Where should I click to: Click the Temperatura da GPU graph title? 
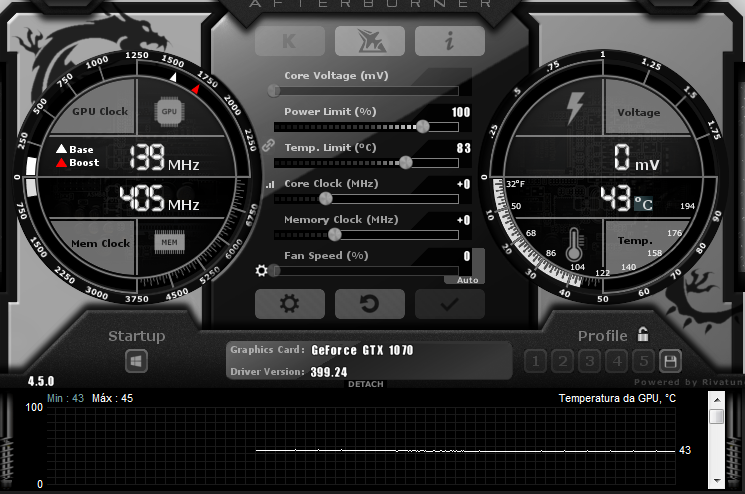pyautogui.click(x=617, y=398)
